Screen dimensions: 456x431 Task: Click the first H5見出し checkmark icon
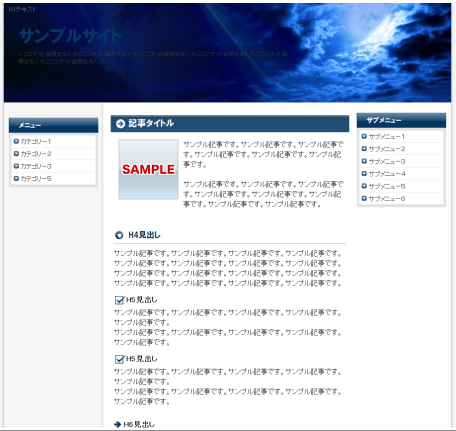(x=119, y=300)
